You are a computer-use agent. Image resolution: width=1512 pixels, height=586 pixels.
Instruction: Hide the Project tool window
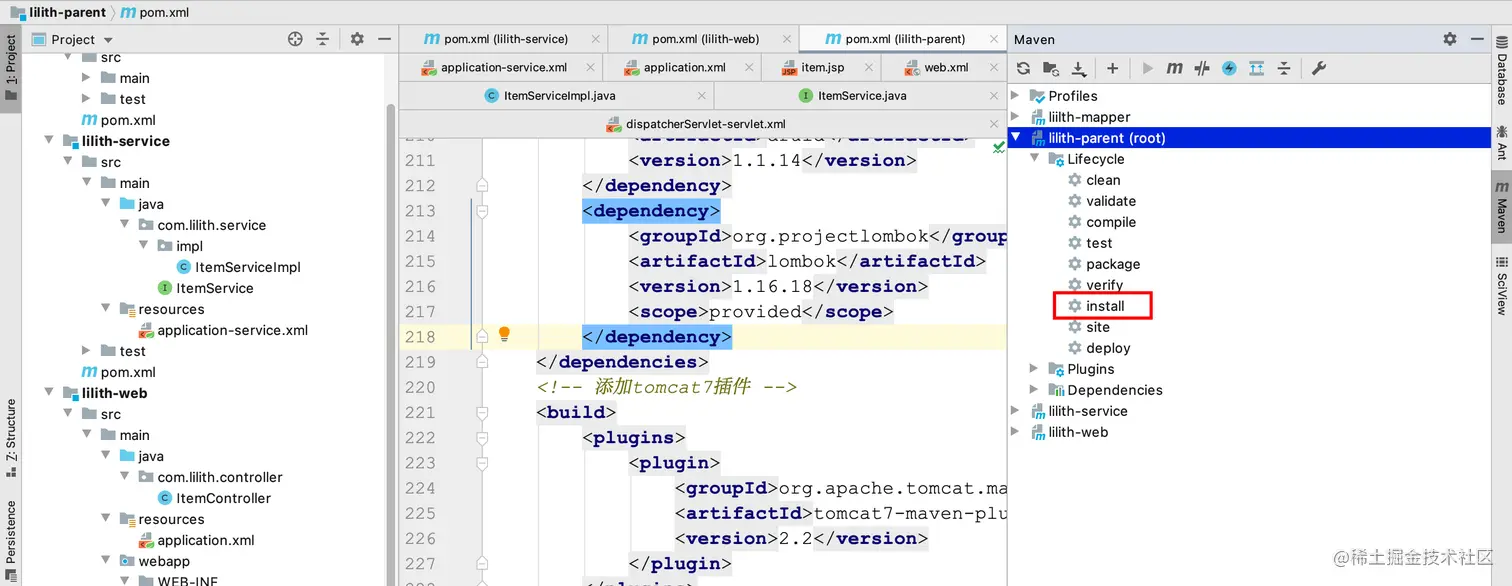click(x=385, y=39)
